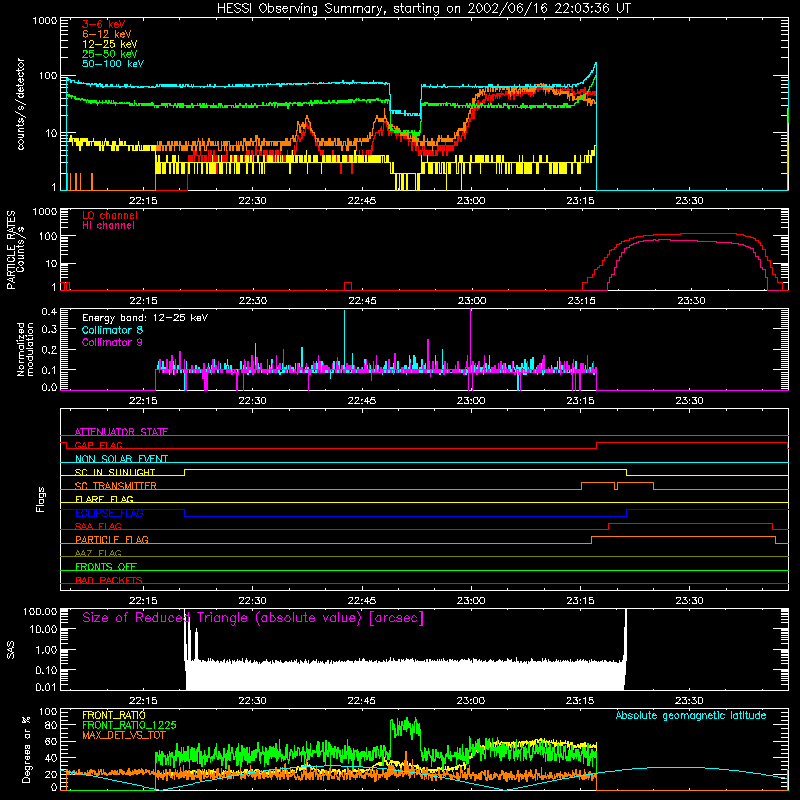Click the Flags axis label
800x800 pixels.
click(x=40, y=499)
